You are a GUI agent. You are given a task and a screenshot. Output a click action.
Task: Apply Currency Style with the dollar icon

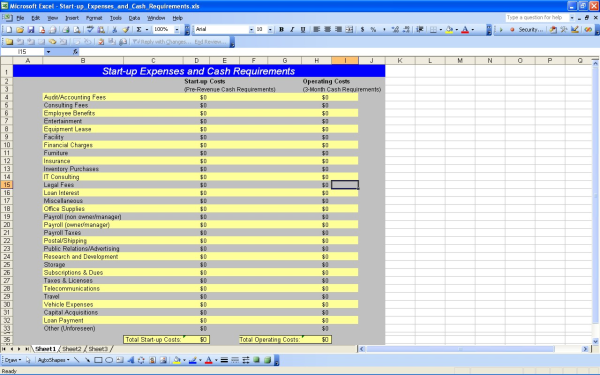point(362,29)
